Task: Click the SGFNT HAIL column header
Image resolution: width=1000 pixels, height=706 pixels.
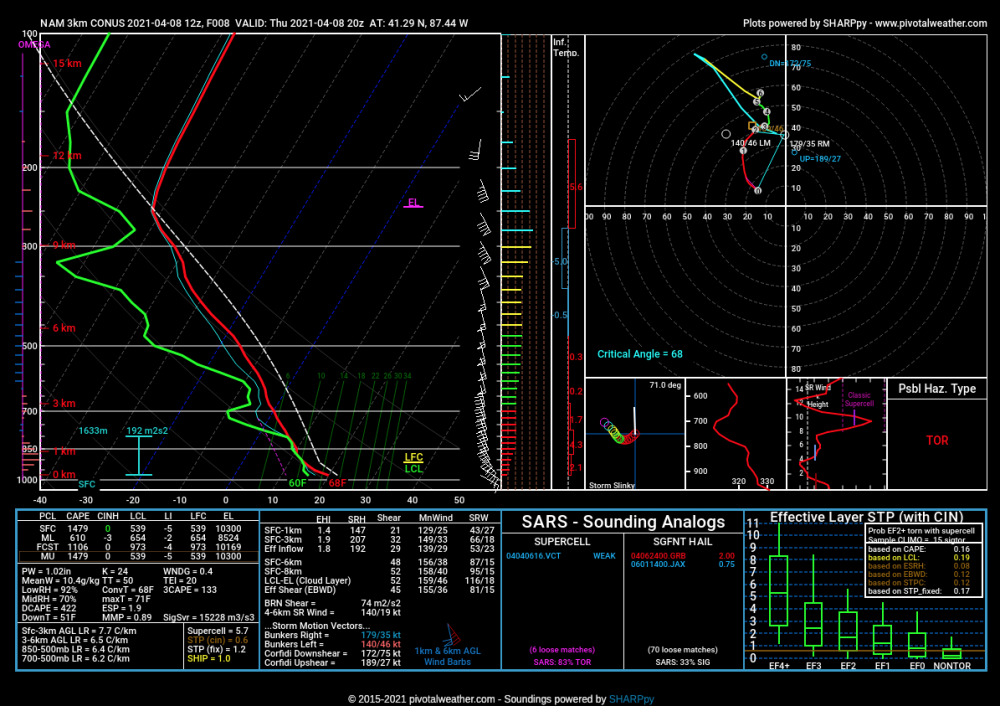Action: [x=682, y=540]
